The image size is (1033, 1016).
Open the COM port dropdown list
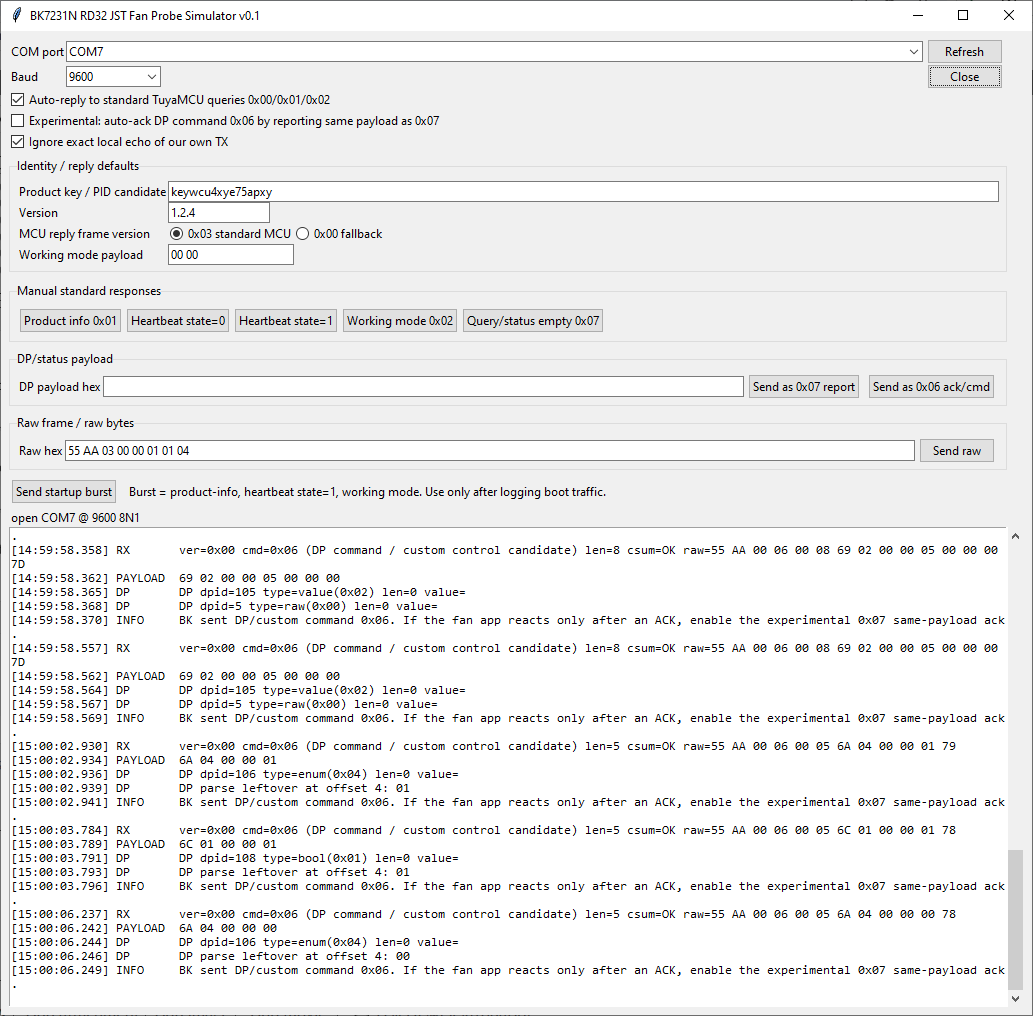coord(914,52)
